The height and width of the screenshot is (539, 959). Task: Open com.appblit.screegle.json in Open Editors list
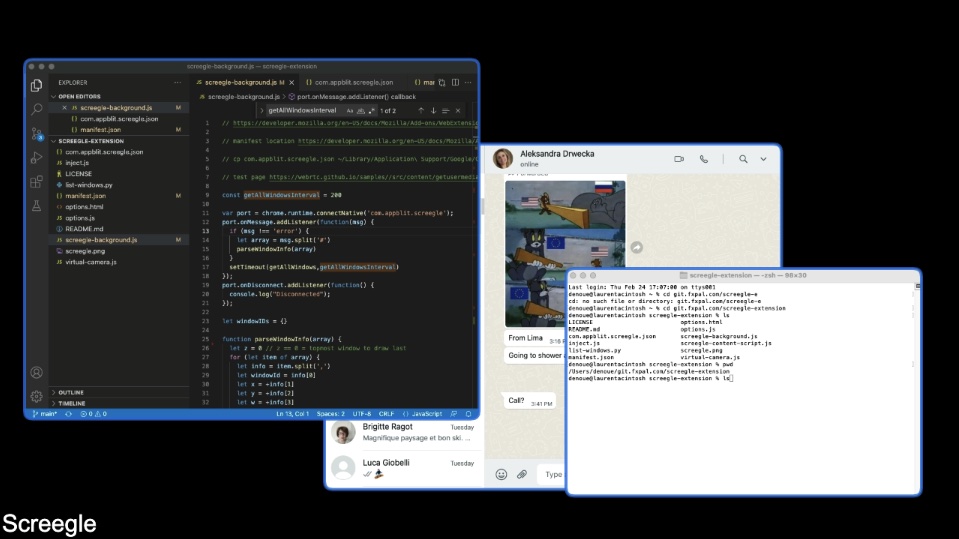[119, 119]
